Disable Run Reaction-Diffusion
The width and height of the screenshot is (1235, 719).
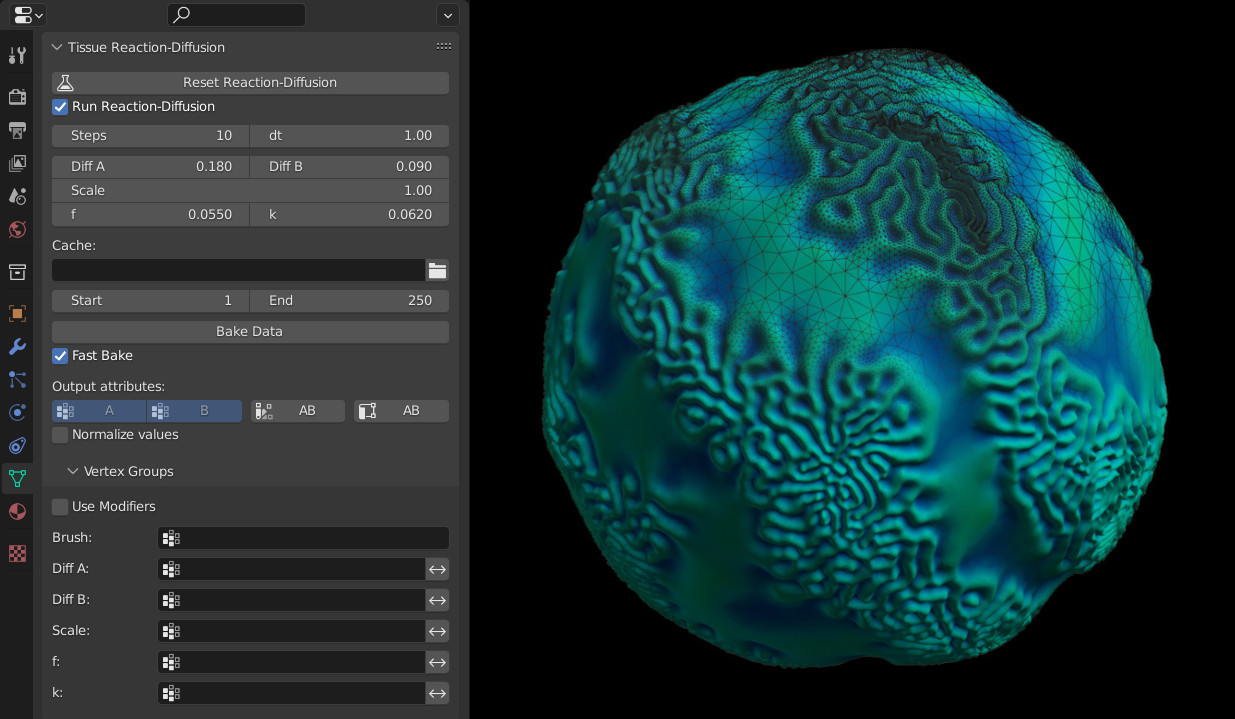coord(60,106)
